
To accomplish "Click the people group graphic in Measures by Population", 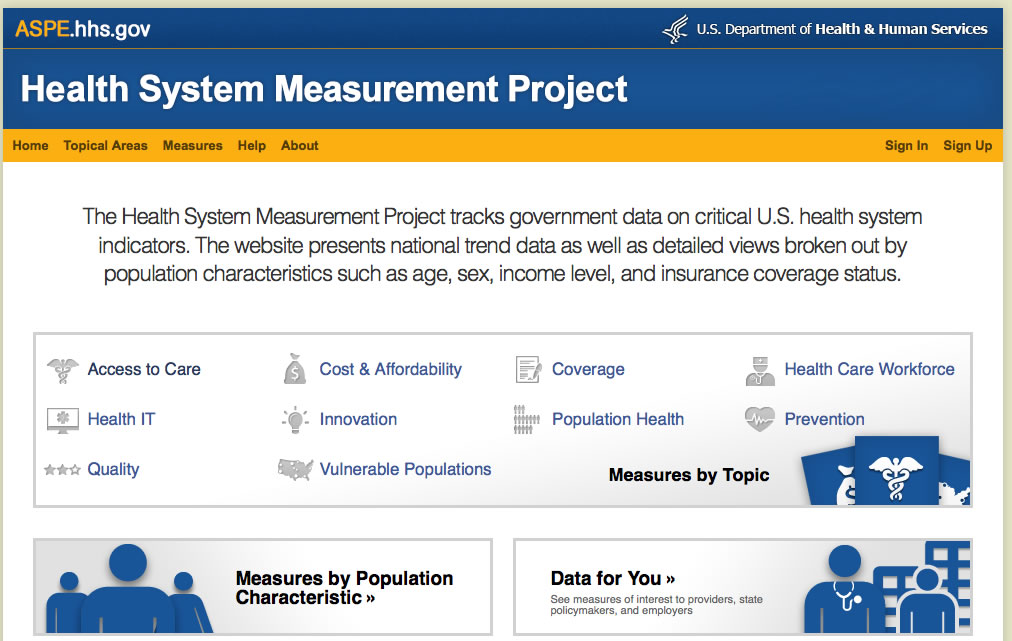I will (x=129, y=588).
